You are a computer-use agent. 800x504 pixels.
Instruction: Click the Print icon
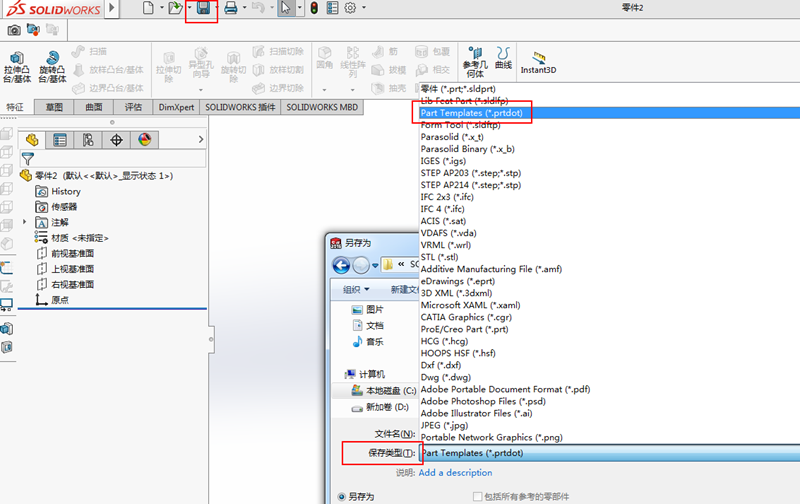coord(231,8)
